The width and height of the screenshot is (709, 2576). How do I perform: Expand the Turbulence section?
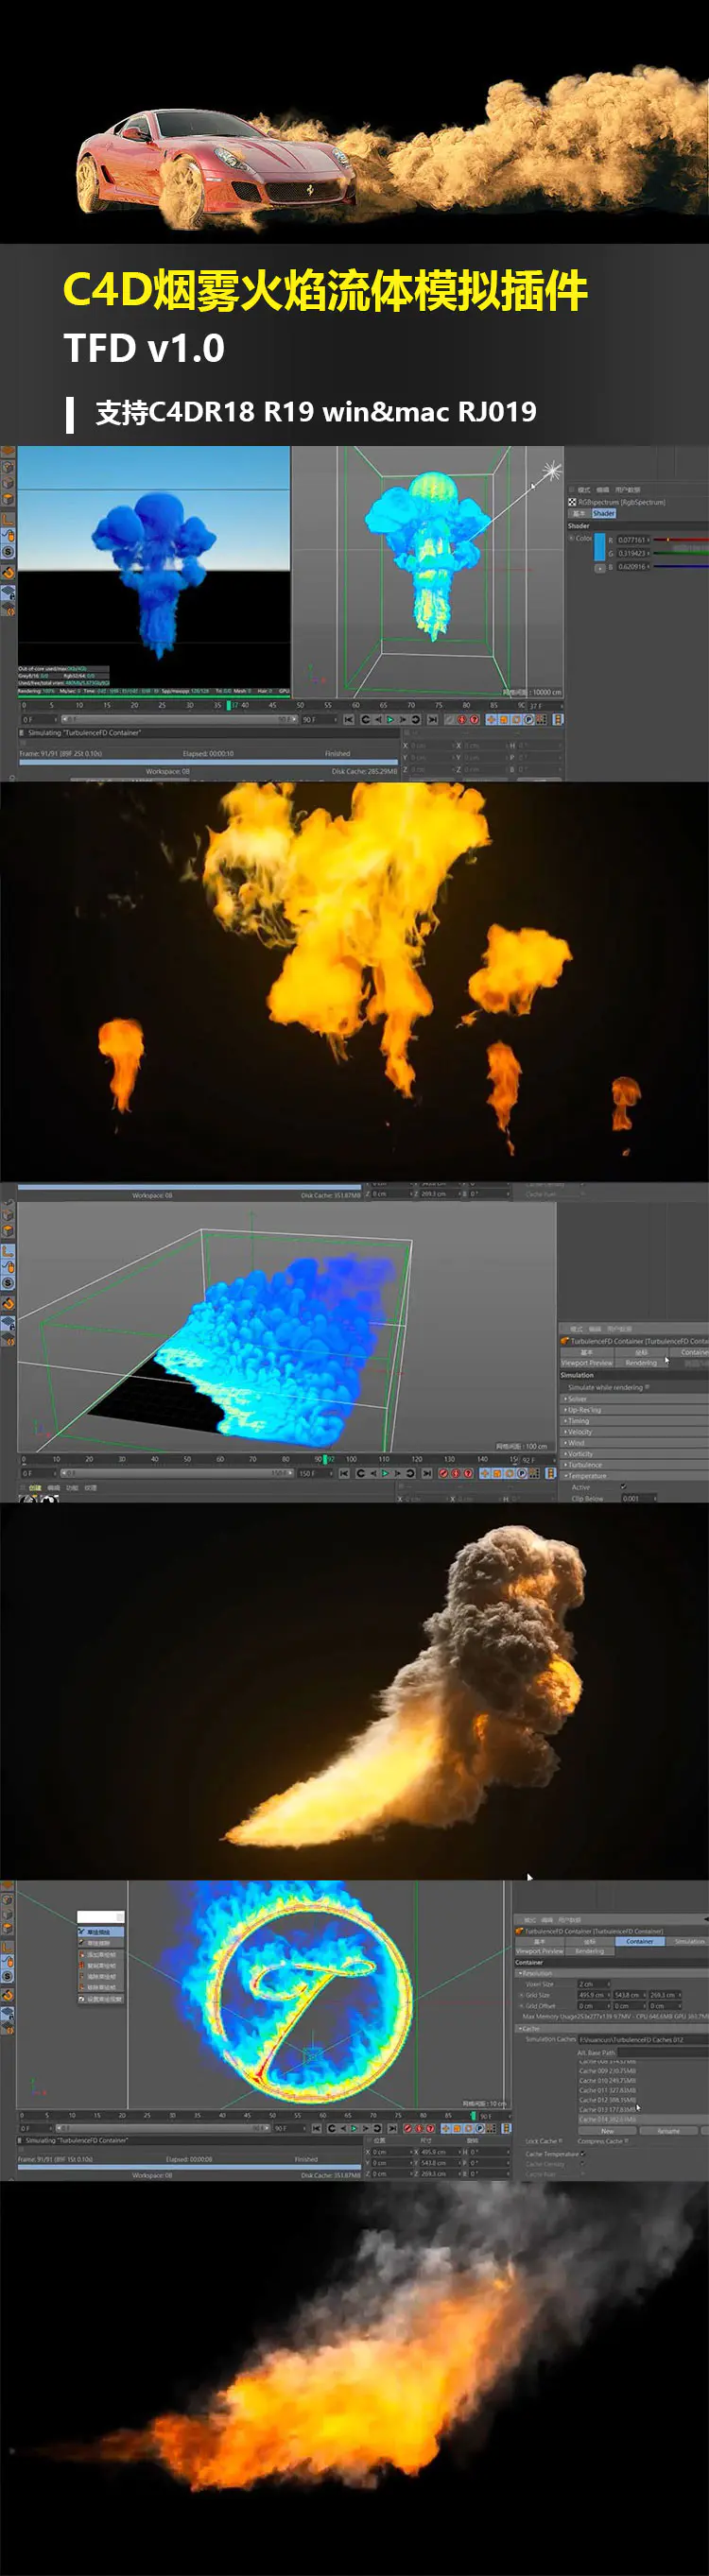point(634,1466)
